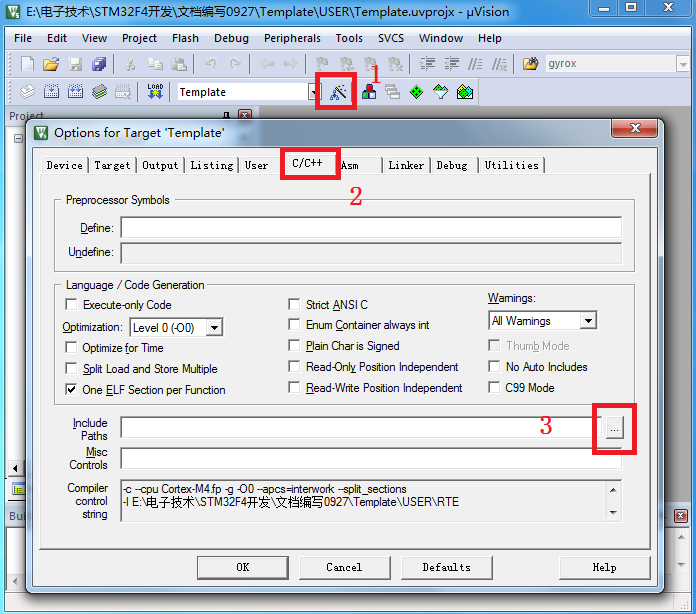The height and width of the screenshot is (614, 696).
Task: Open the File menu
Action: (x=23, y=38)
